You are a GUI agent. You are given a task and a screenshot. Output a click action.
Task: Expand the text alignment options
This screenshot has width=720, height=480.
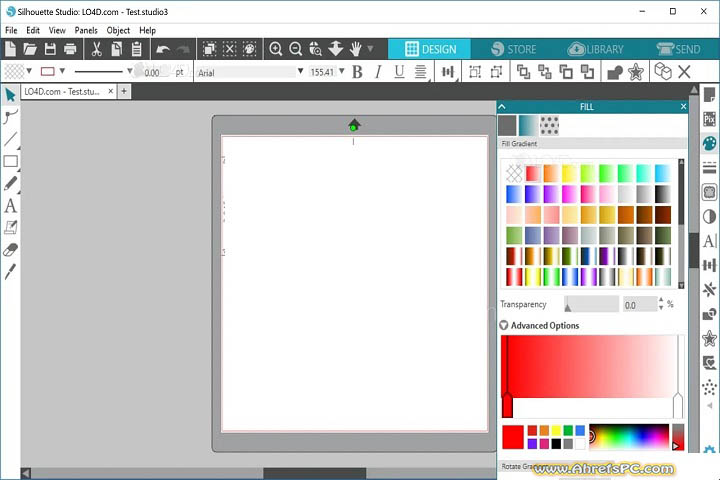tap(421, 72)
